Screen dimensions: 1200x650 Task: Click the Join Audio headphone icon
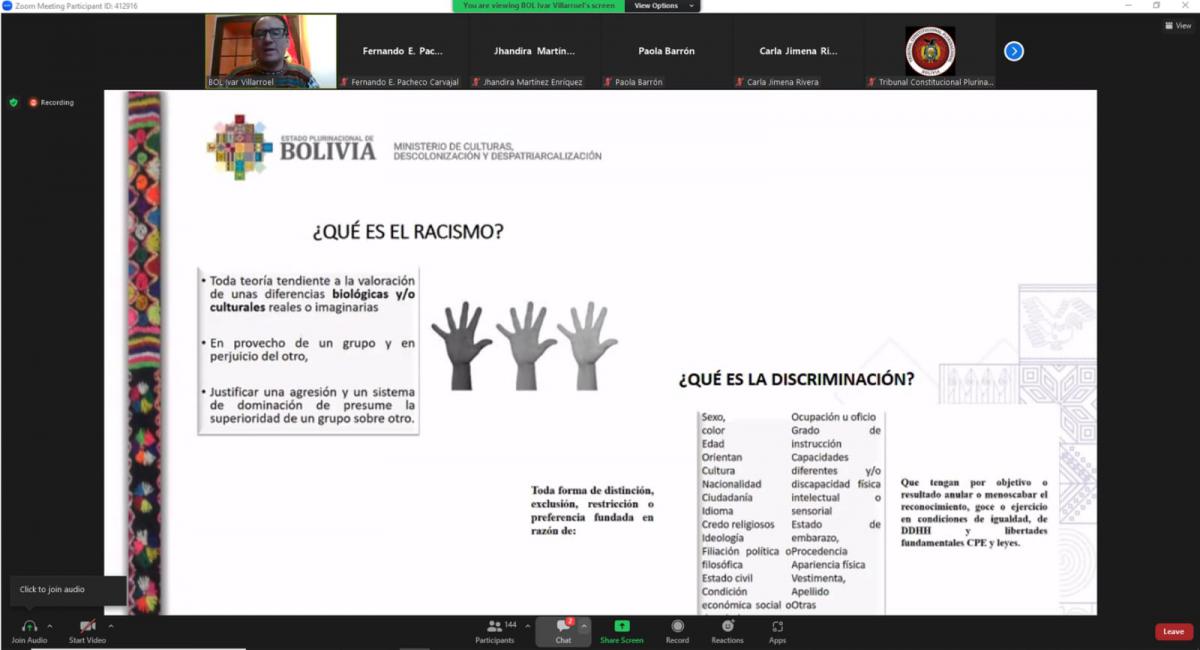coord(29,626)
